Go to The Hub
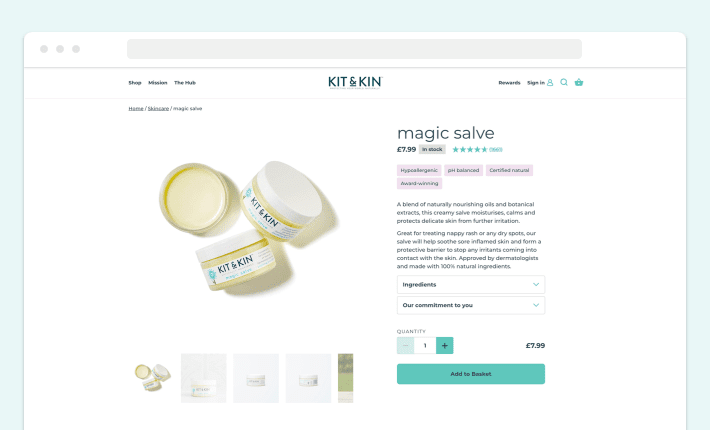The height and width of the screenshot is (430, 710). click(185, 83)
